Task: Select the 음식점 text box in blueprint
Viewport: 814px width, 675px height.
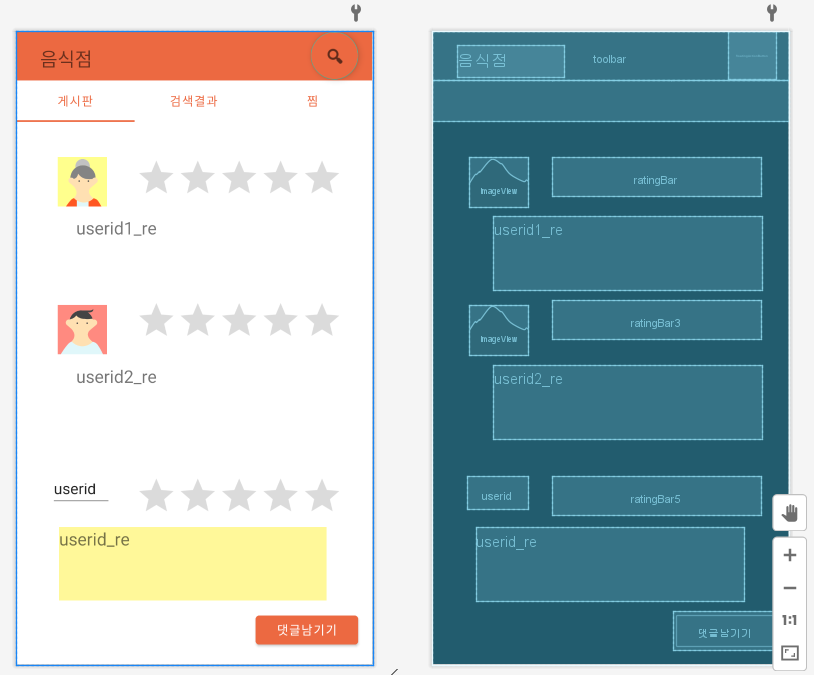Action: 511,61
